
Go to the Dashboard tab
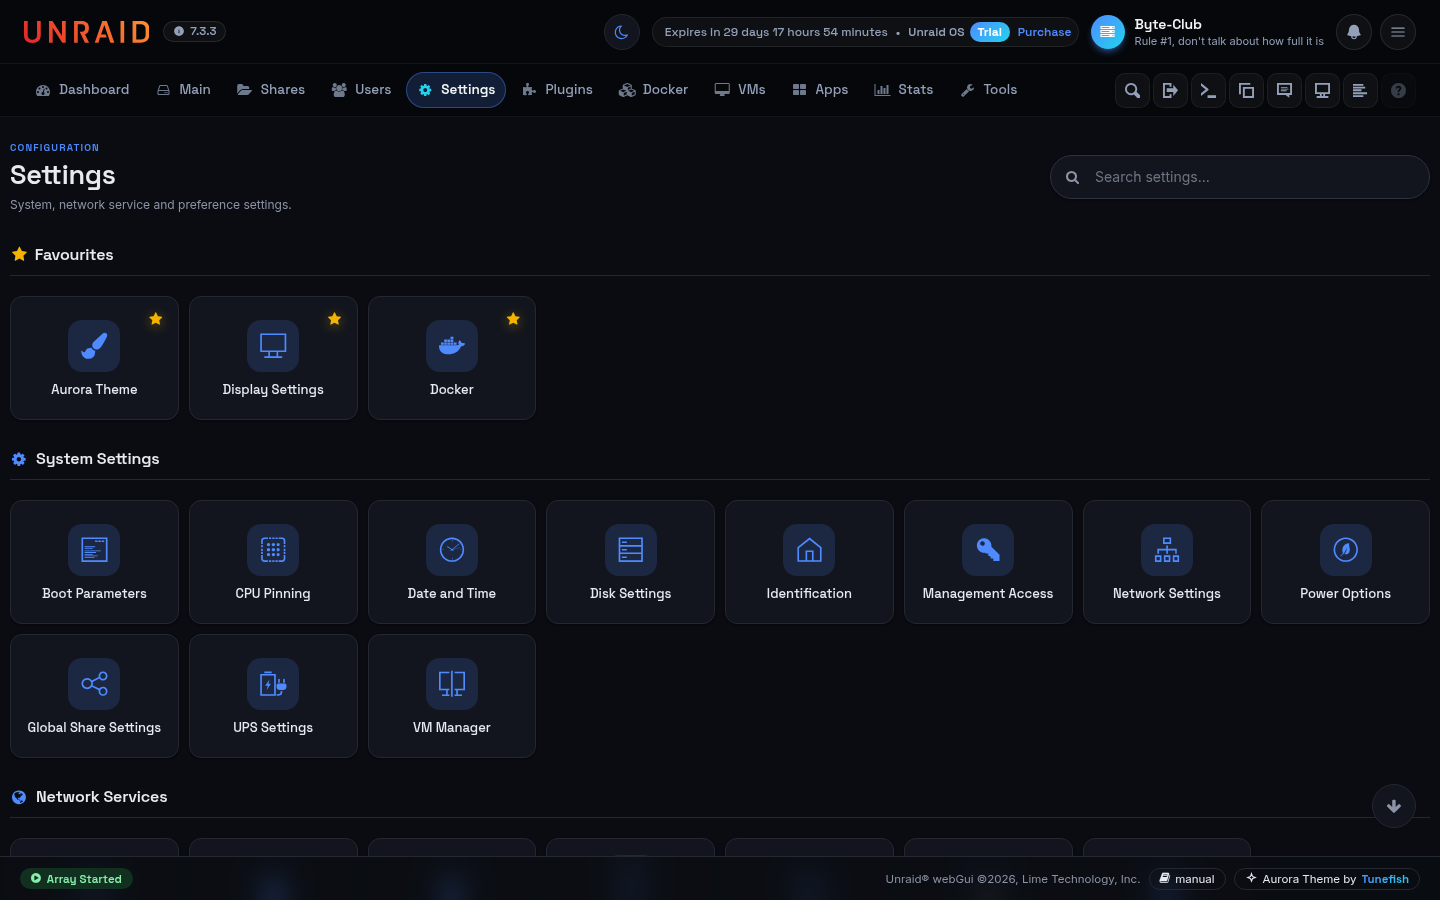[x=82, y=90]
